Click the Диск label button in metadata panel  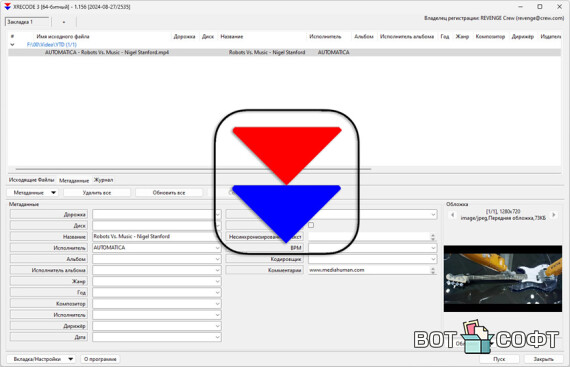(49, 226)
